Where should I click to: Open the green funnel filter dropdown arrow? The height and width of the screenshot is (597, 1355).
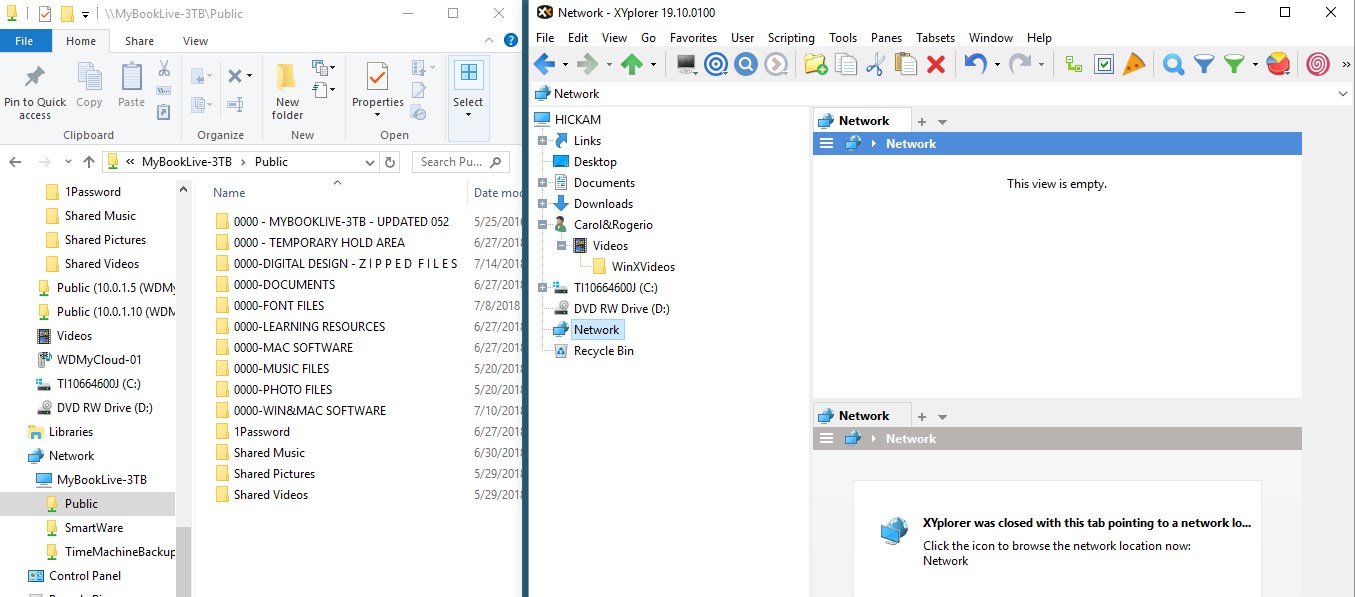click(x=1254, y=65)
